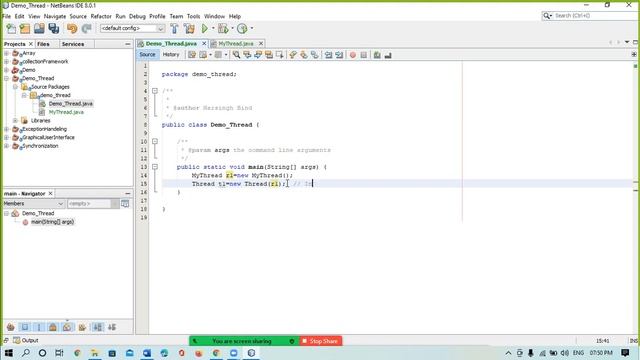Open the default config dropdown
This screenshot has width=640, height=360.
pos(133,28)
